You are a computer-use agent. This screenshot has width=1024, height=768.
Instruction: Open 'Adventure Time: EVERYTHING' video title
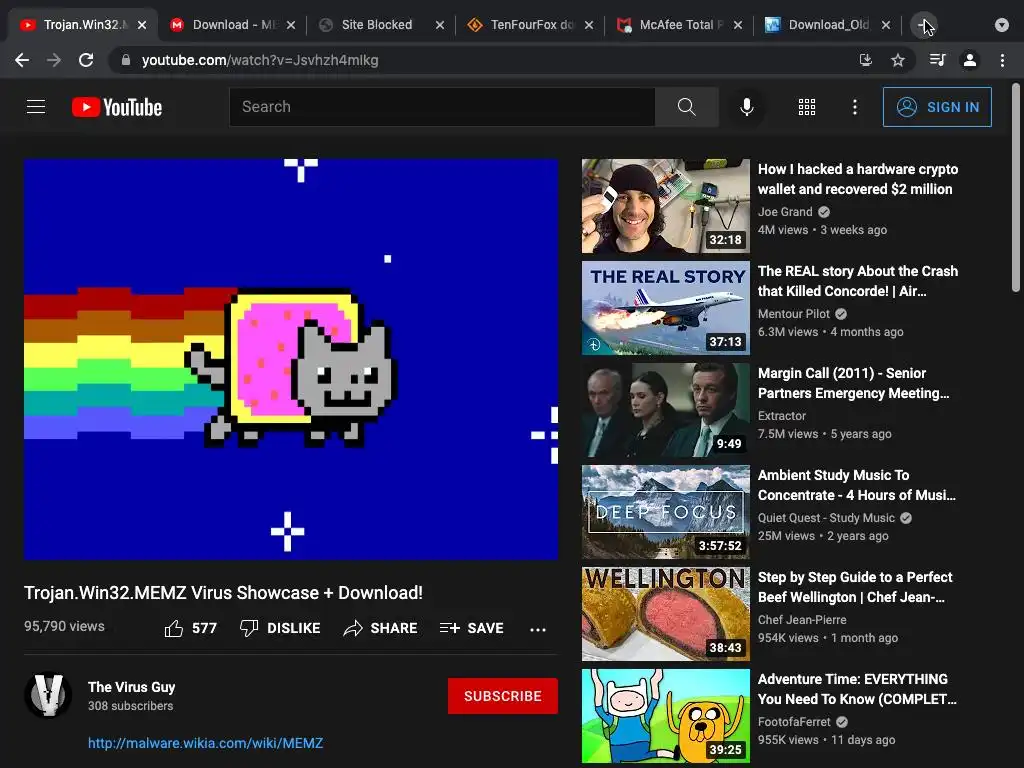click(x=857, y=688)
